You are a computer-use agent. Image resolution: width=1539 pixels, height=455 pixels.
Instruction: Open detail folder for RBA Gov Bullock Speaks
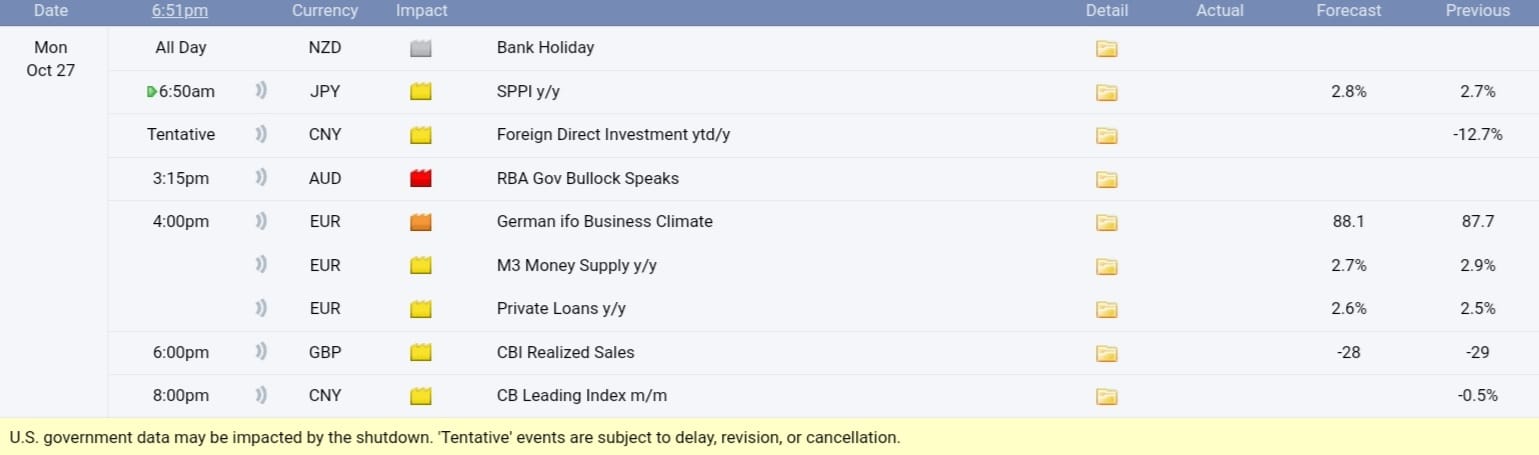[1106, 179]
